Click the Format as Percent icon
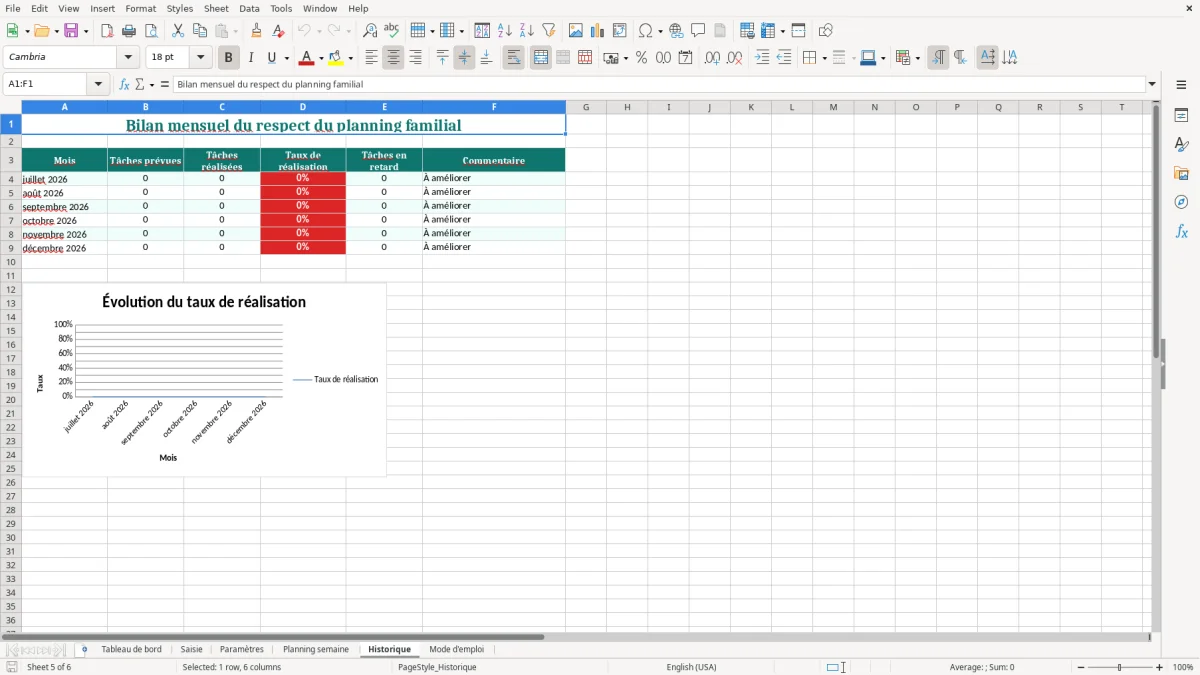Image resolution: width=1200 pixels, height=675 pixels. coord(641,58)
